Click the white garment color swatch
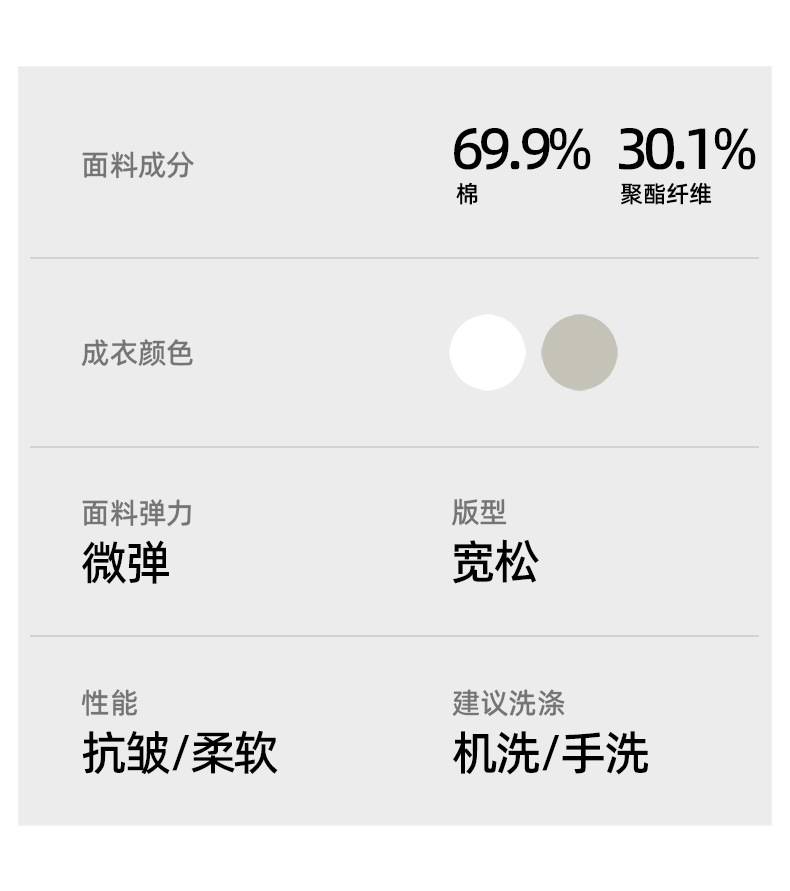Screen dimensions: 790x891 487,353
